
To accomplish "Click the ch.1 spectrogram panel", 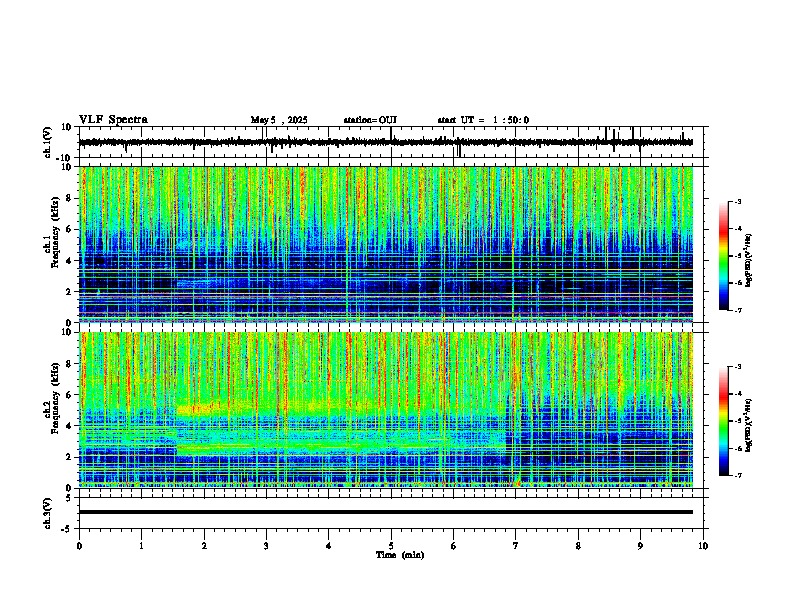I will 386,244.
